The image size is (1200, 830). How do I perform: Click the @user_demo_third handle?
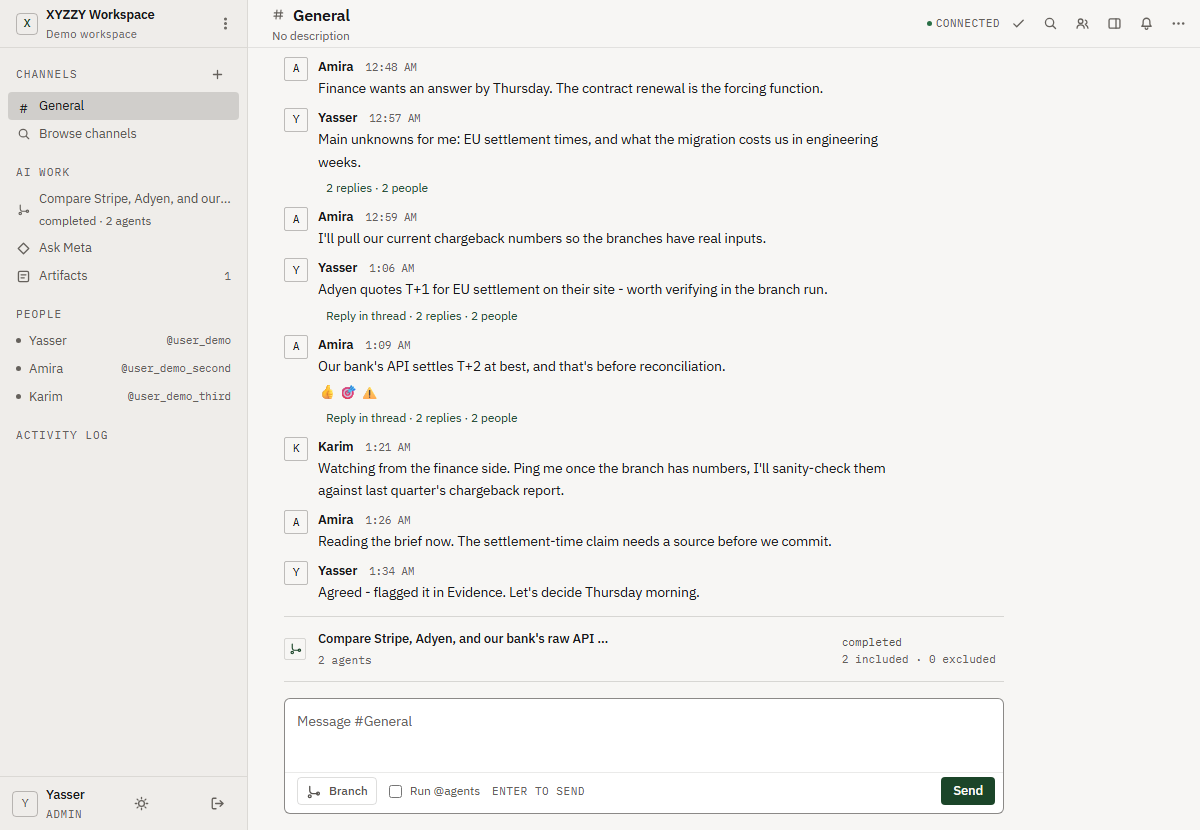click(179, 397)
